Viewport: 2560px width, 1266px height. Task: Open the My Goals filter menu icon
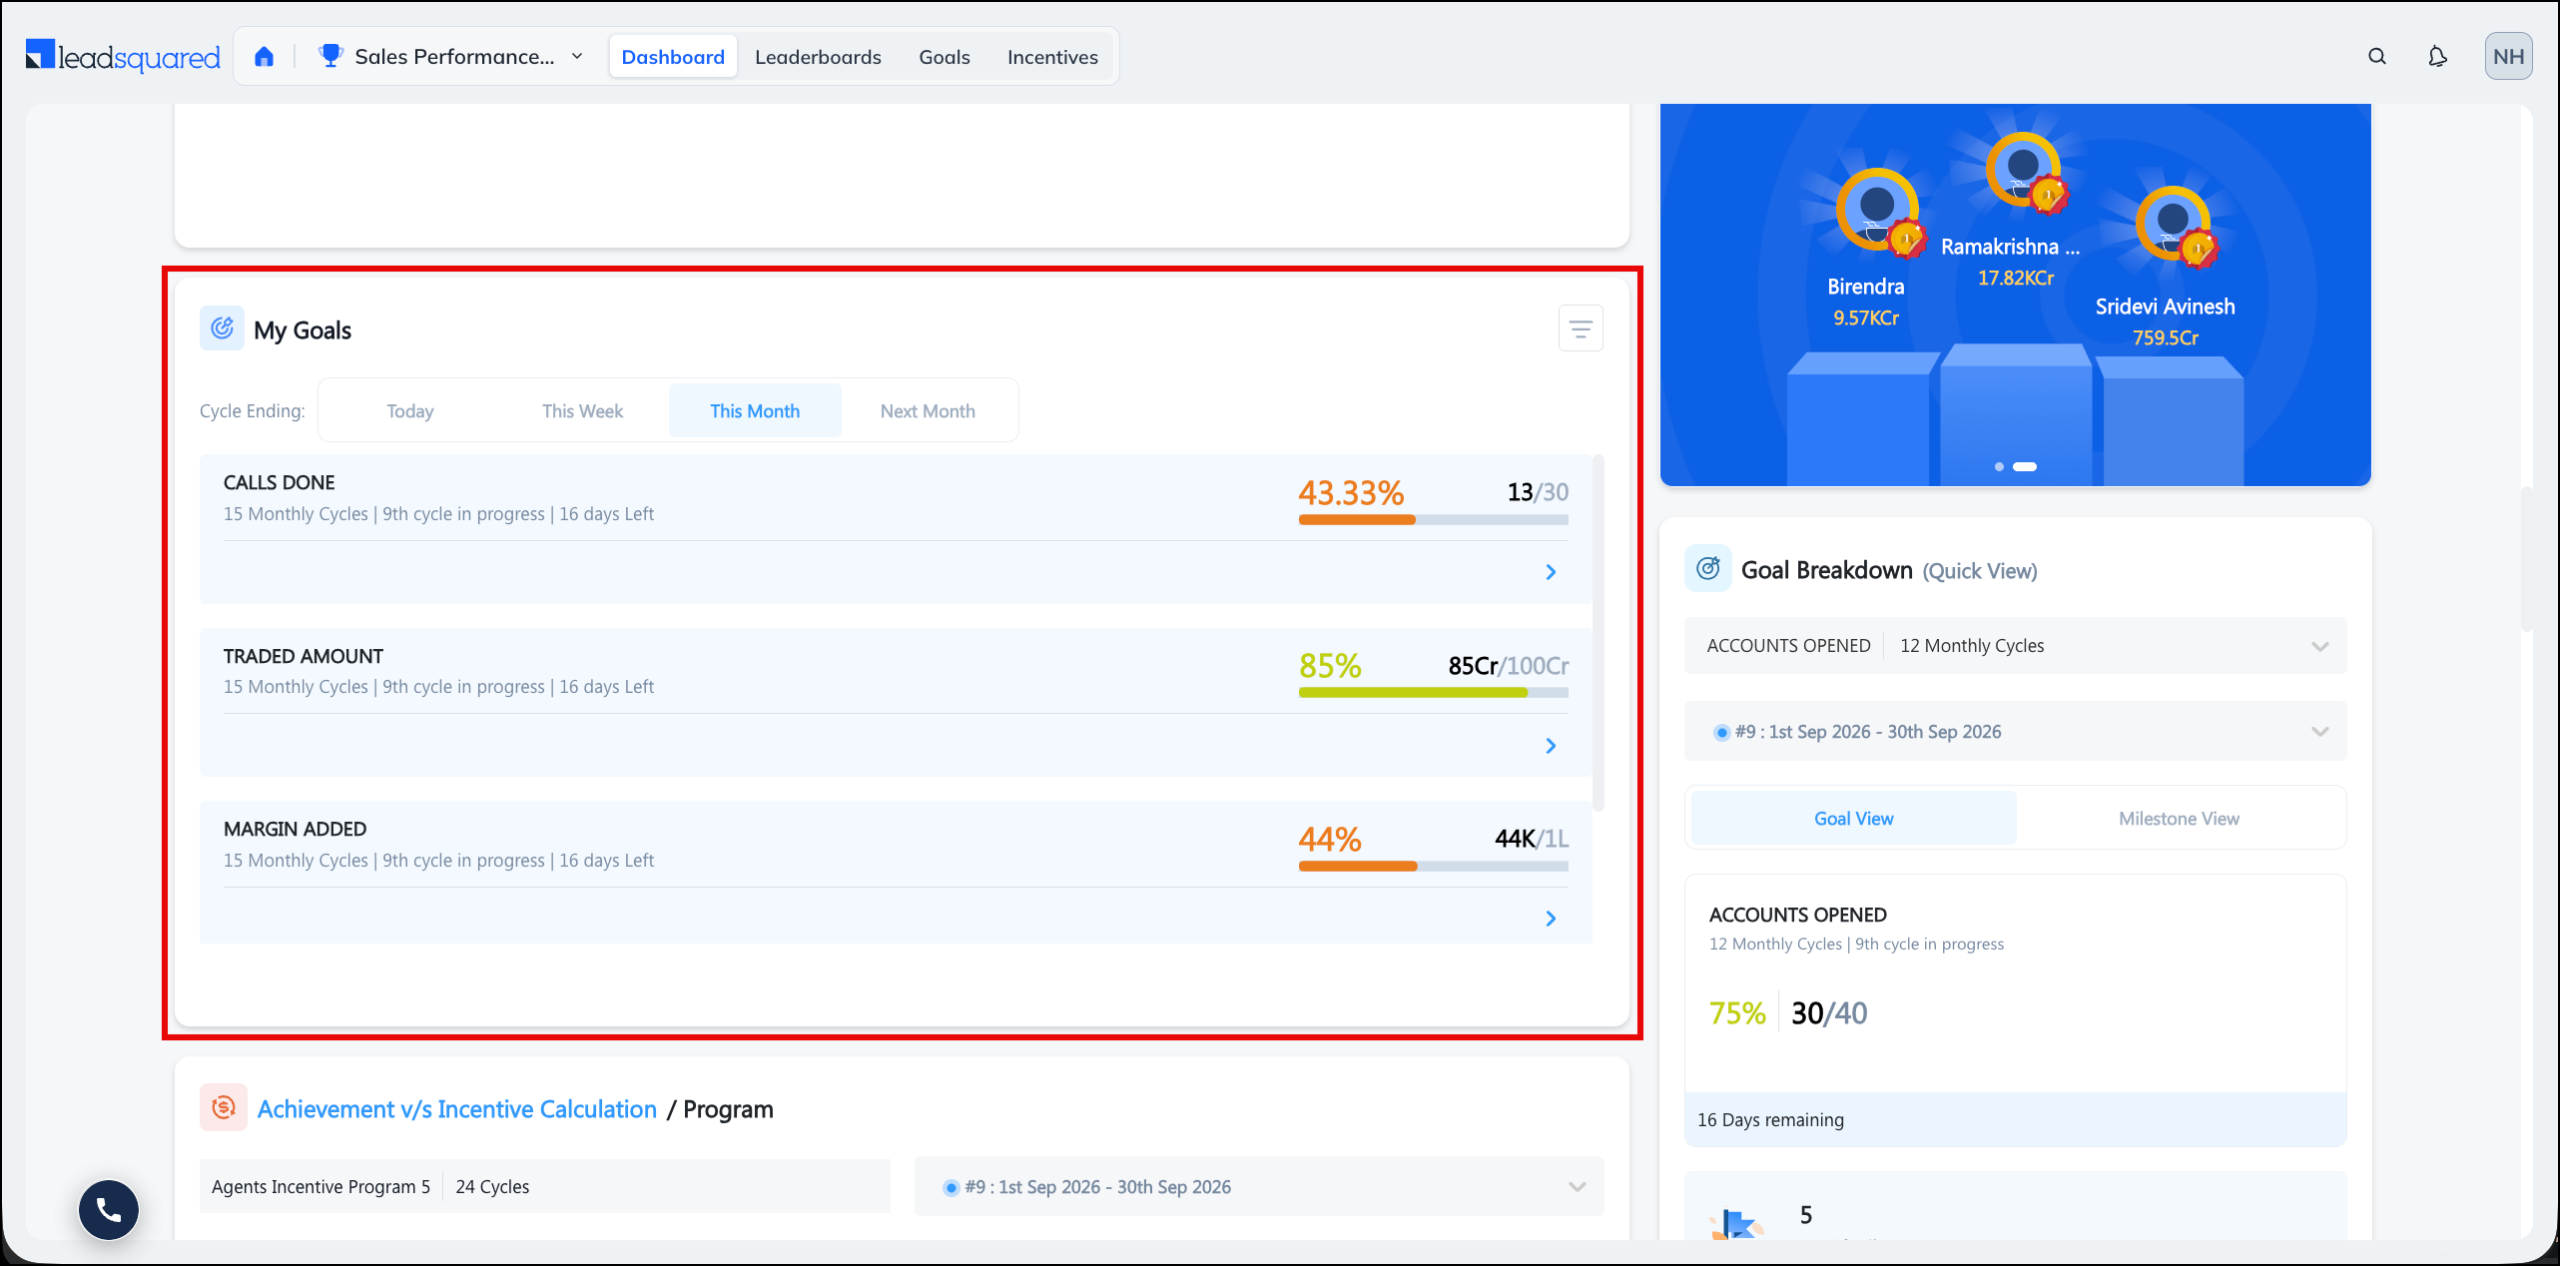point(1580,329)
